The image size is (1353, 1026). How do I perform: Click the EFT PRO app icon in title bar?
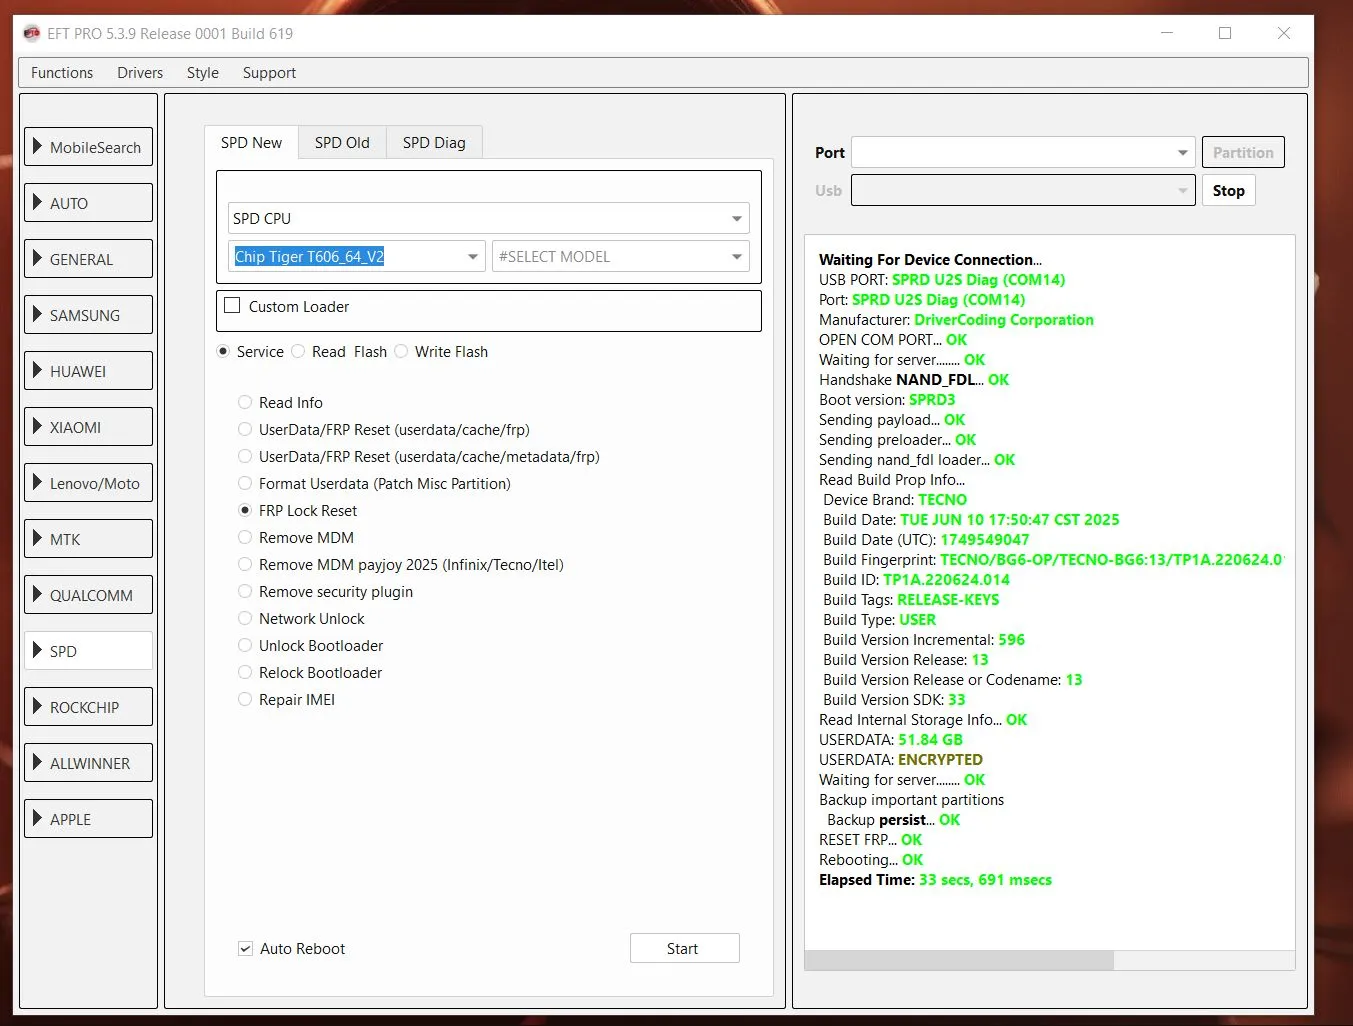click(x=31, y=33)
